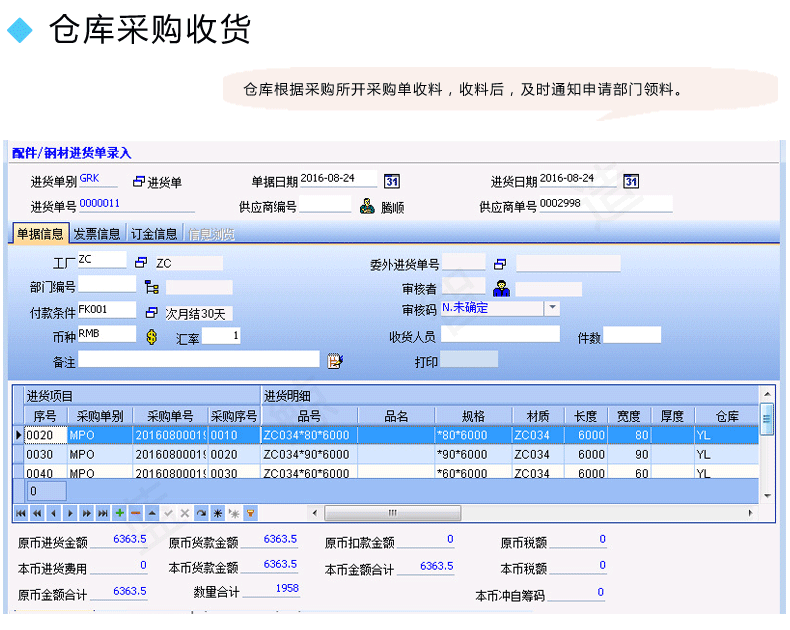Click the 采购单号 column header

[170, 416]
